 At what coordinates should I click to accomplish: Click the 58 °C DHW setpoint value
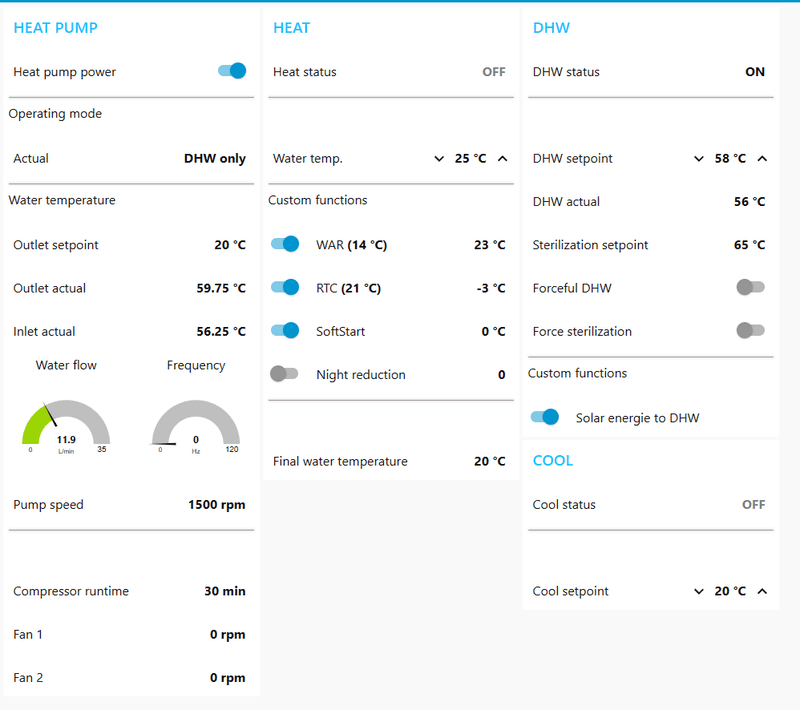click(x=730, y=159)
